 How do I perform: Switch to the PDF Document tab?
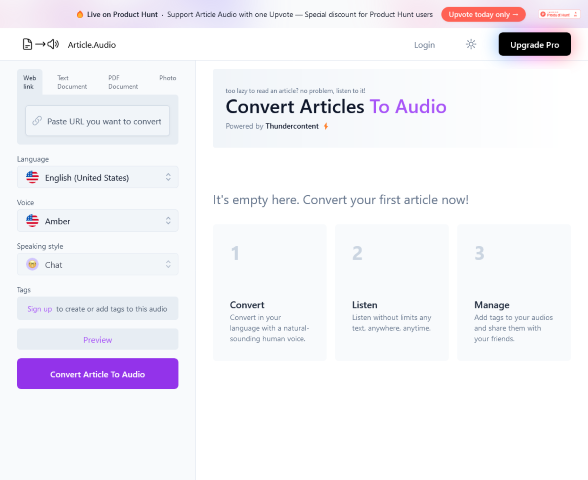[123, 82]
